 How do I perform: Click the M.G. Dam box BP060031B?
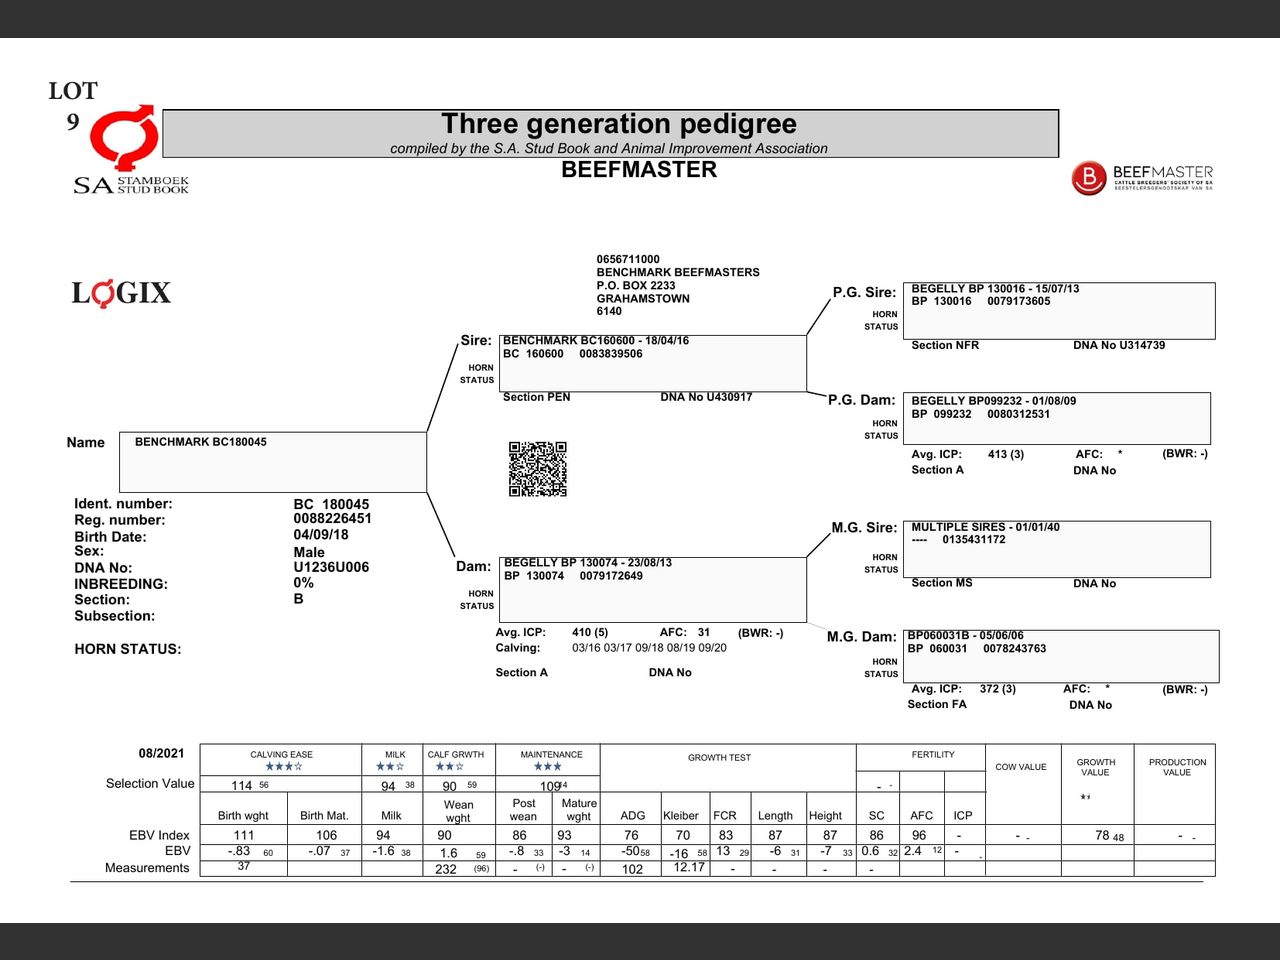tap(1060, 655)
